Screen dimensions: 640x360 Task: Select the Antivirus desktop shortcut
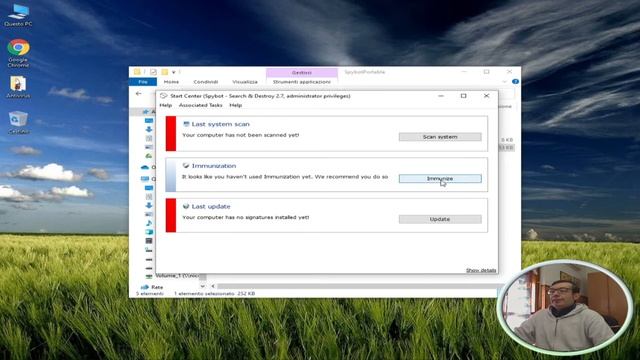(x=18, y=87)
